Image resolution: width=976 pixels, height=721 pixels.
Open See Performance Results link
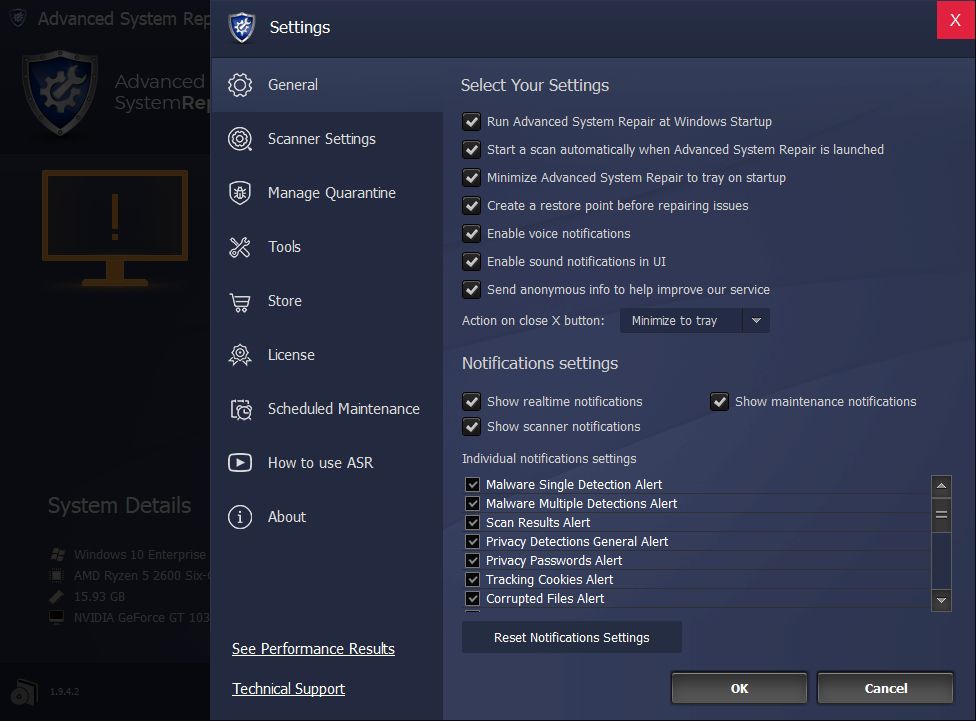pyautogui.click(x=313, y=649)
